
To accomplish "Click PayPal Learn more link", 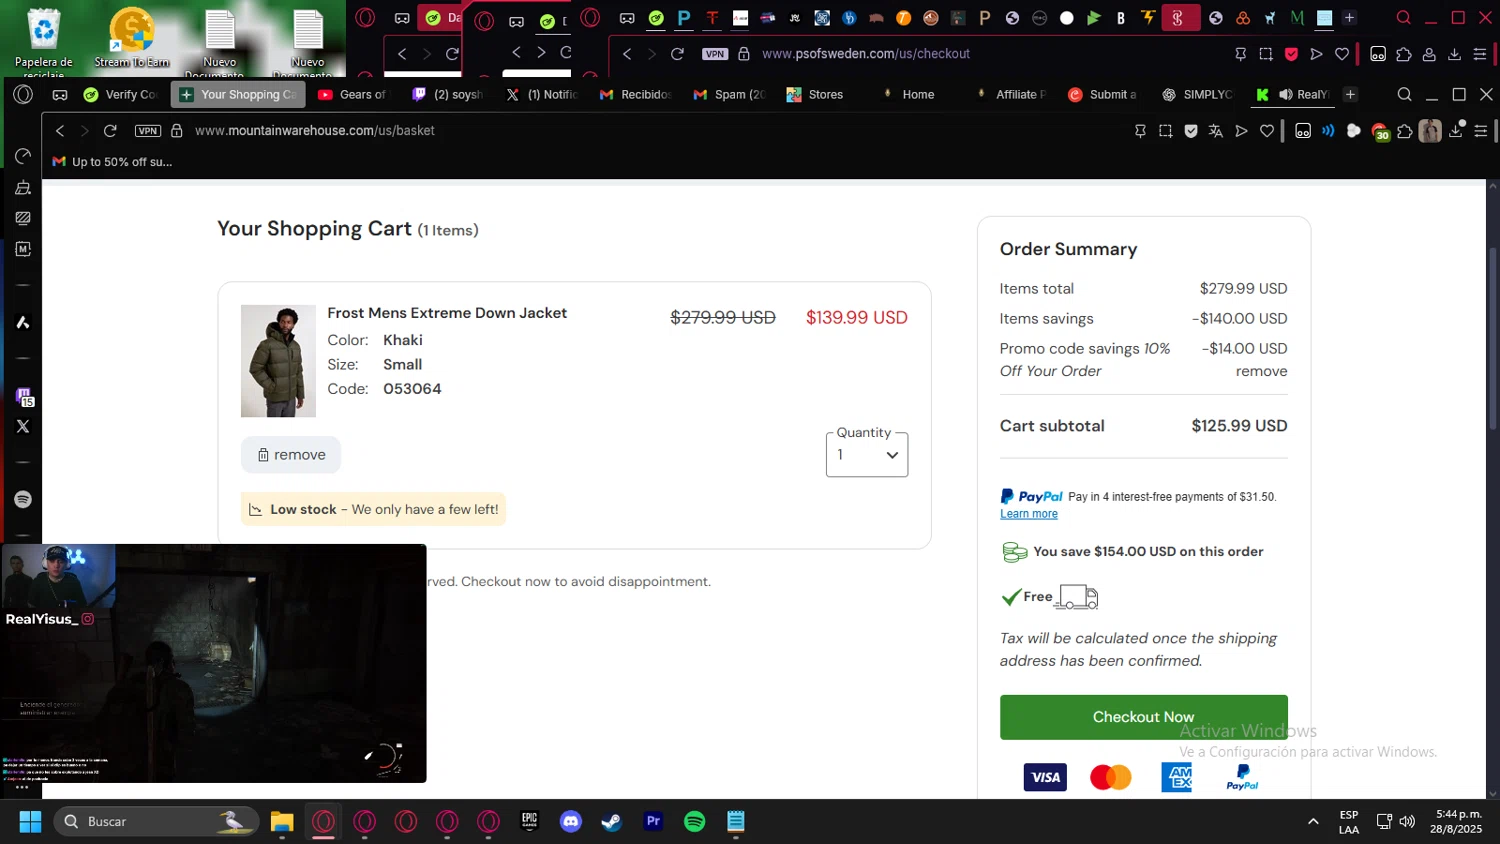I will pos(1028,514).
